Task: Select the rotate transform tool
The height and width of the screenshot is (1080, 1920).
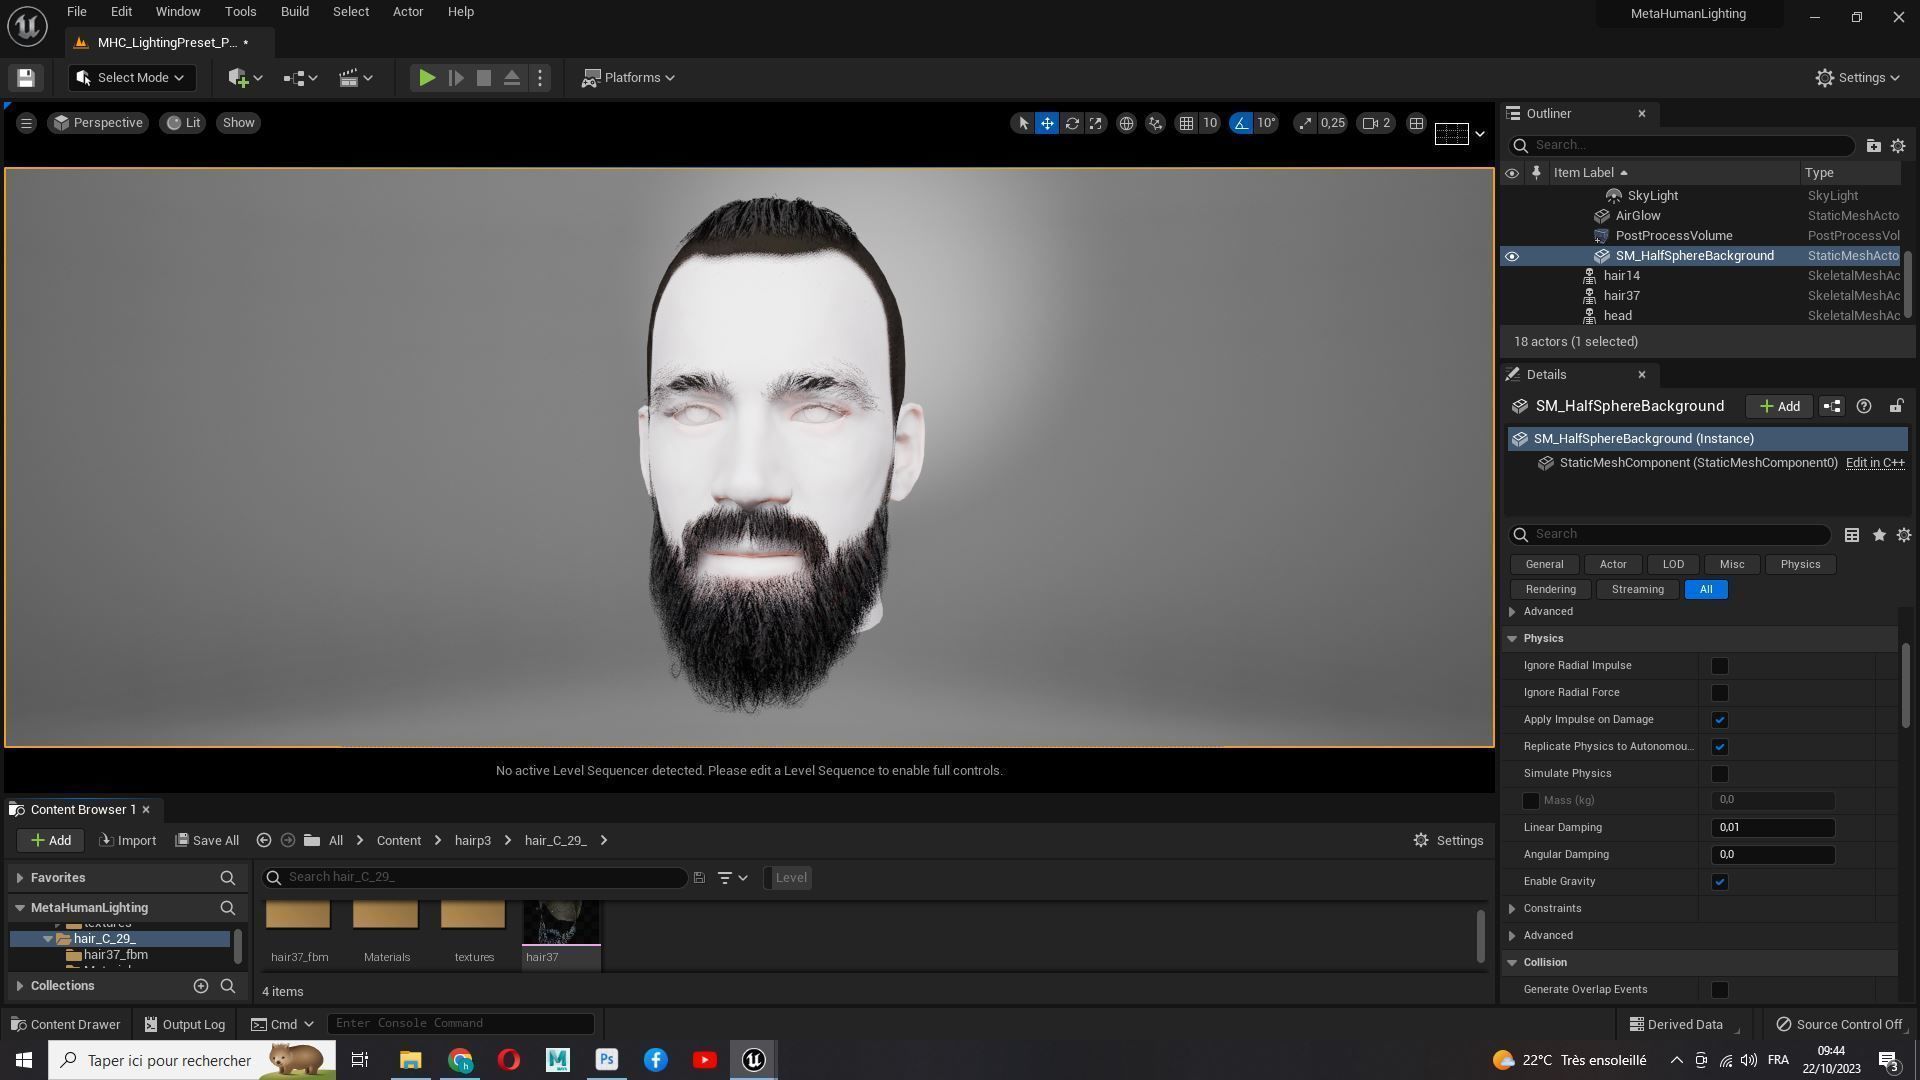Action: 1072,123
